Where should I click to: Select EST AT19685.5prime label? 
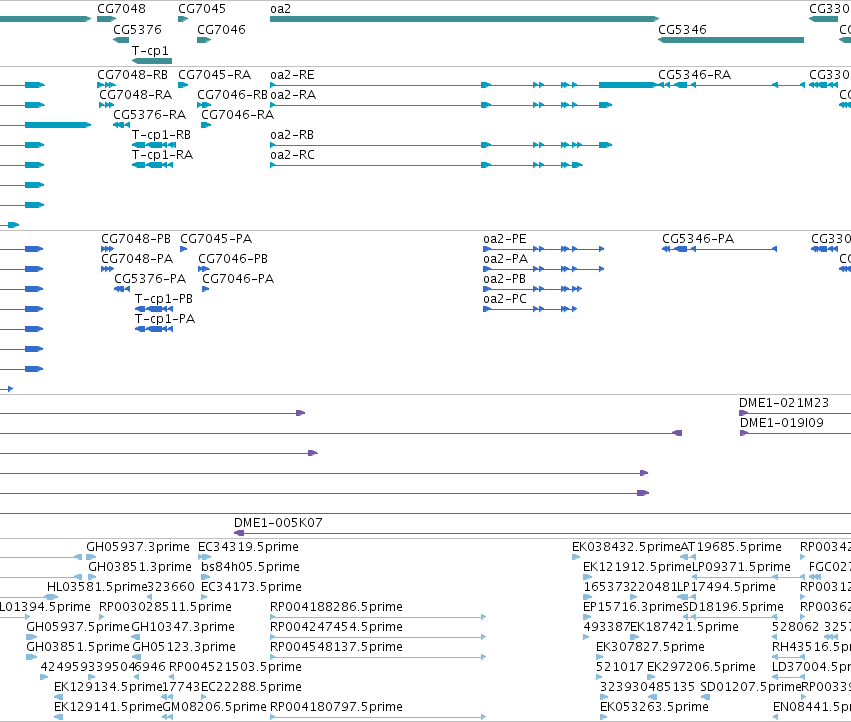pos(731,547)
